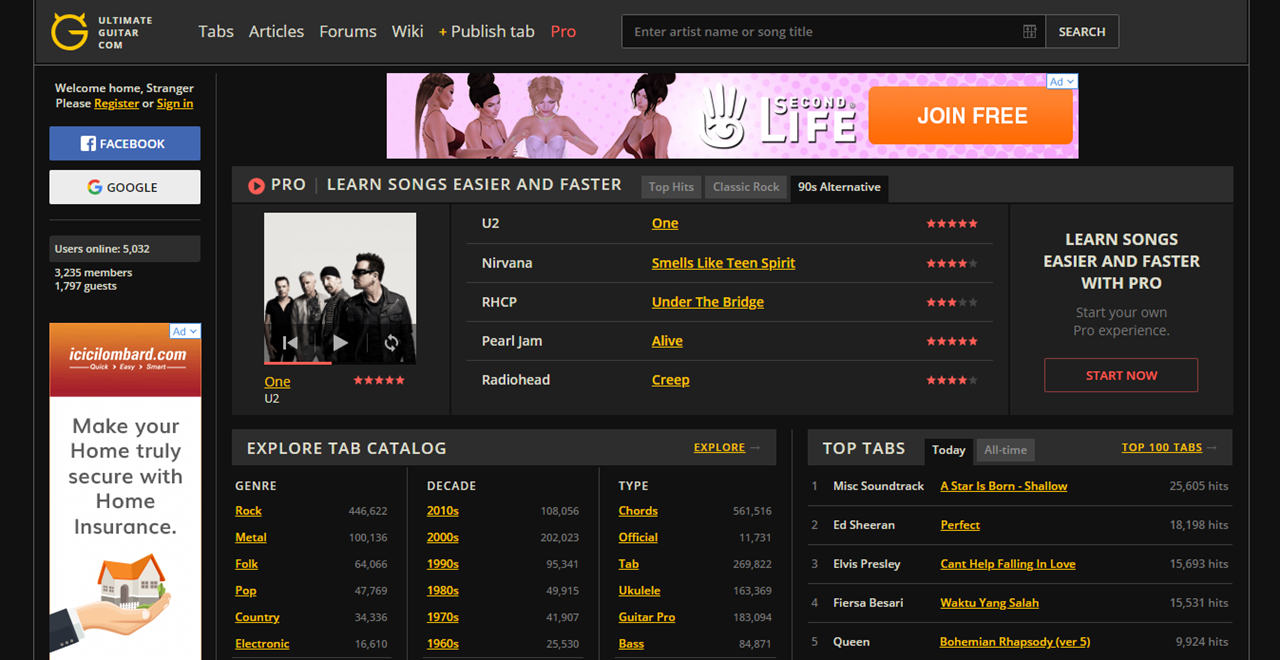Open the Pro navigation item
Image resolution: width=1280 pixels, height=660 pixels.
[563, 32]
